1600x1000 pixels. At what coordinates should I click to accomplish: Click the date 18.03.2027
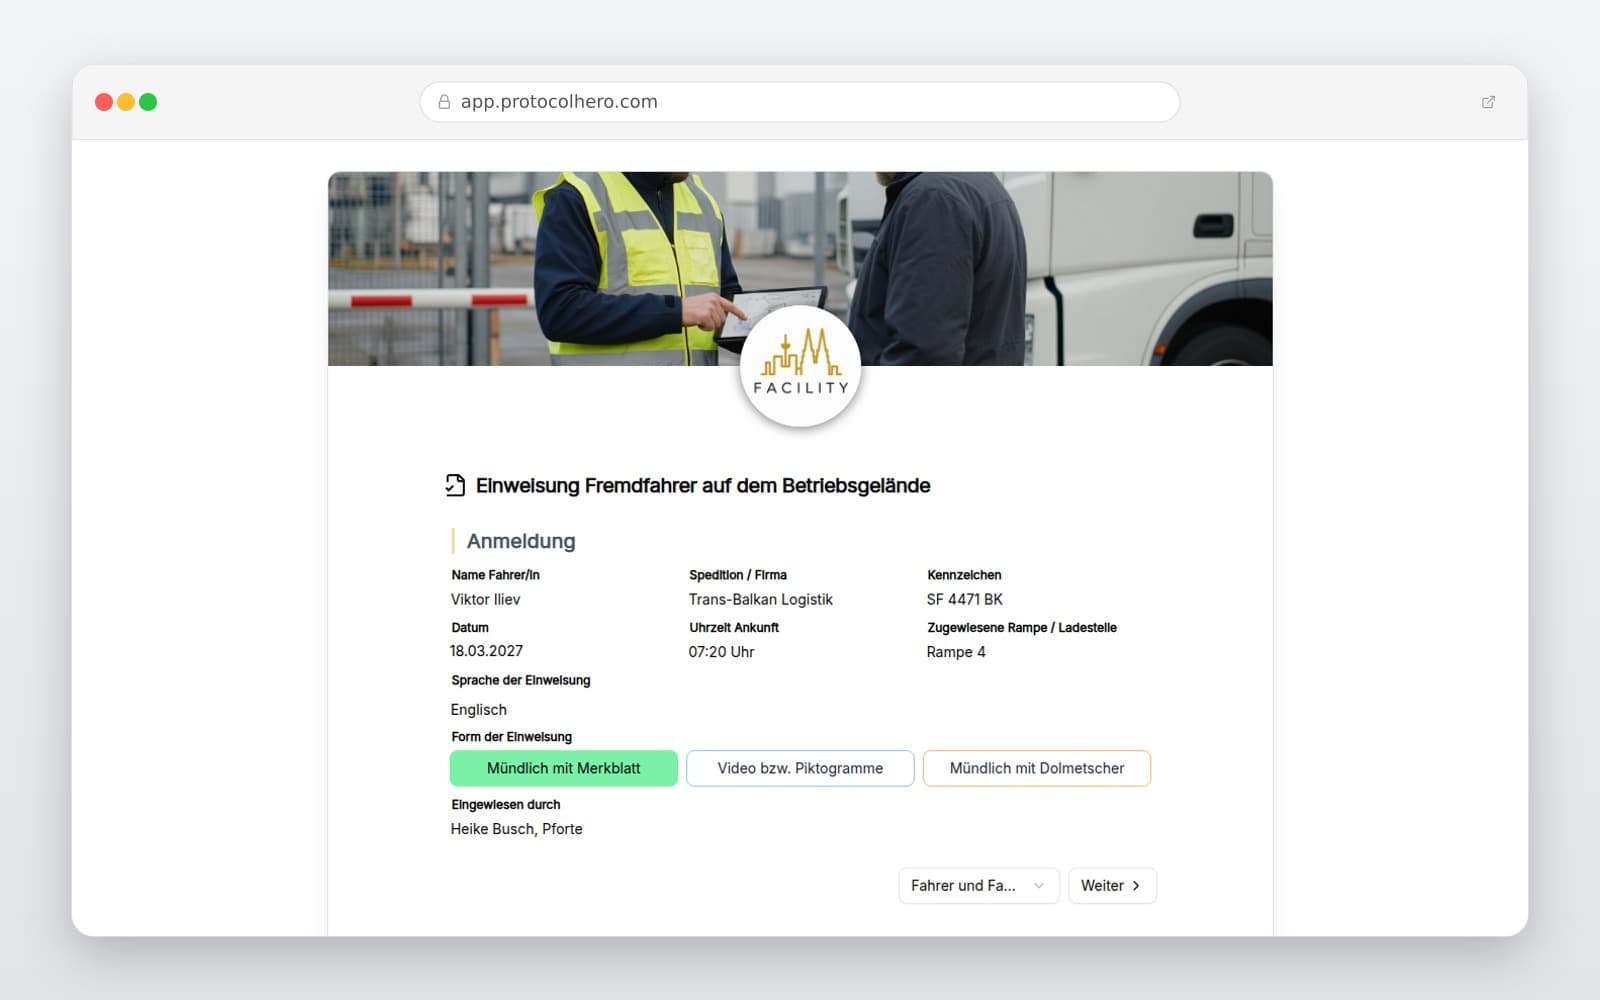coord(487,651)
